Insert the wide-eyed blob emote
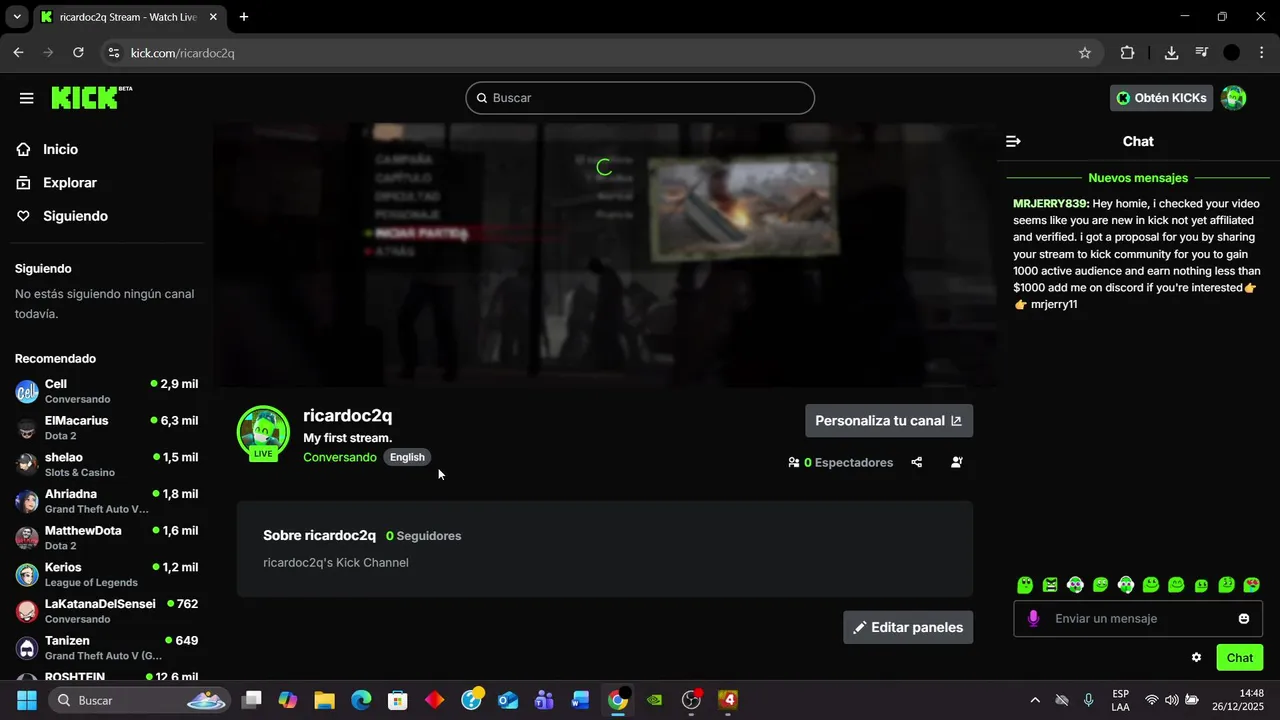This screenshot has height=720, width=1280. point(1025,585)
